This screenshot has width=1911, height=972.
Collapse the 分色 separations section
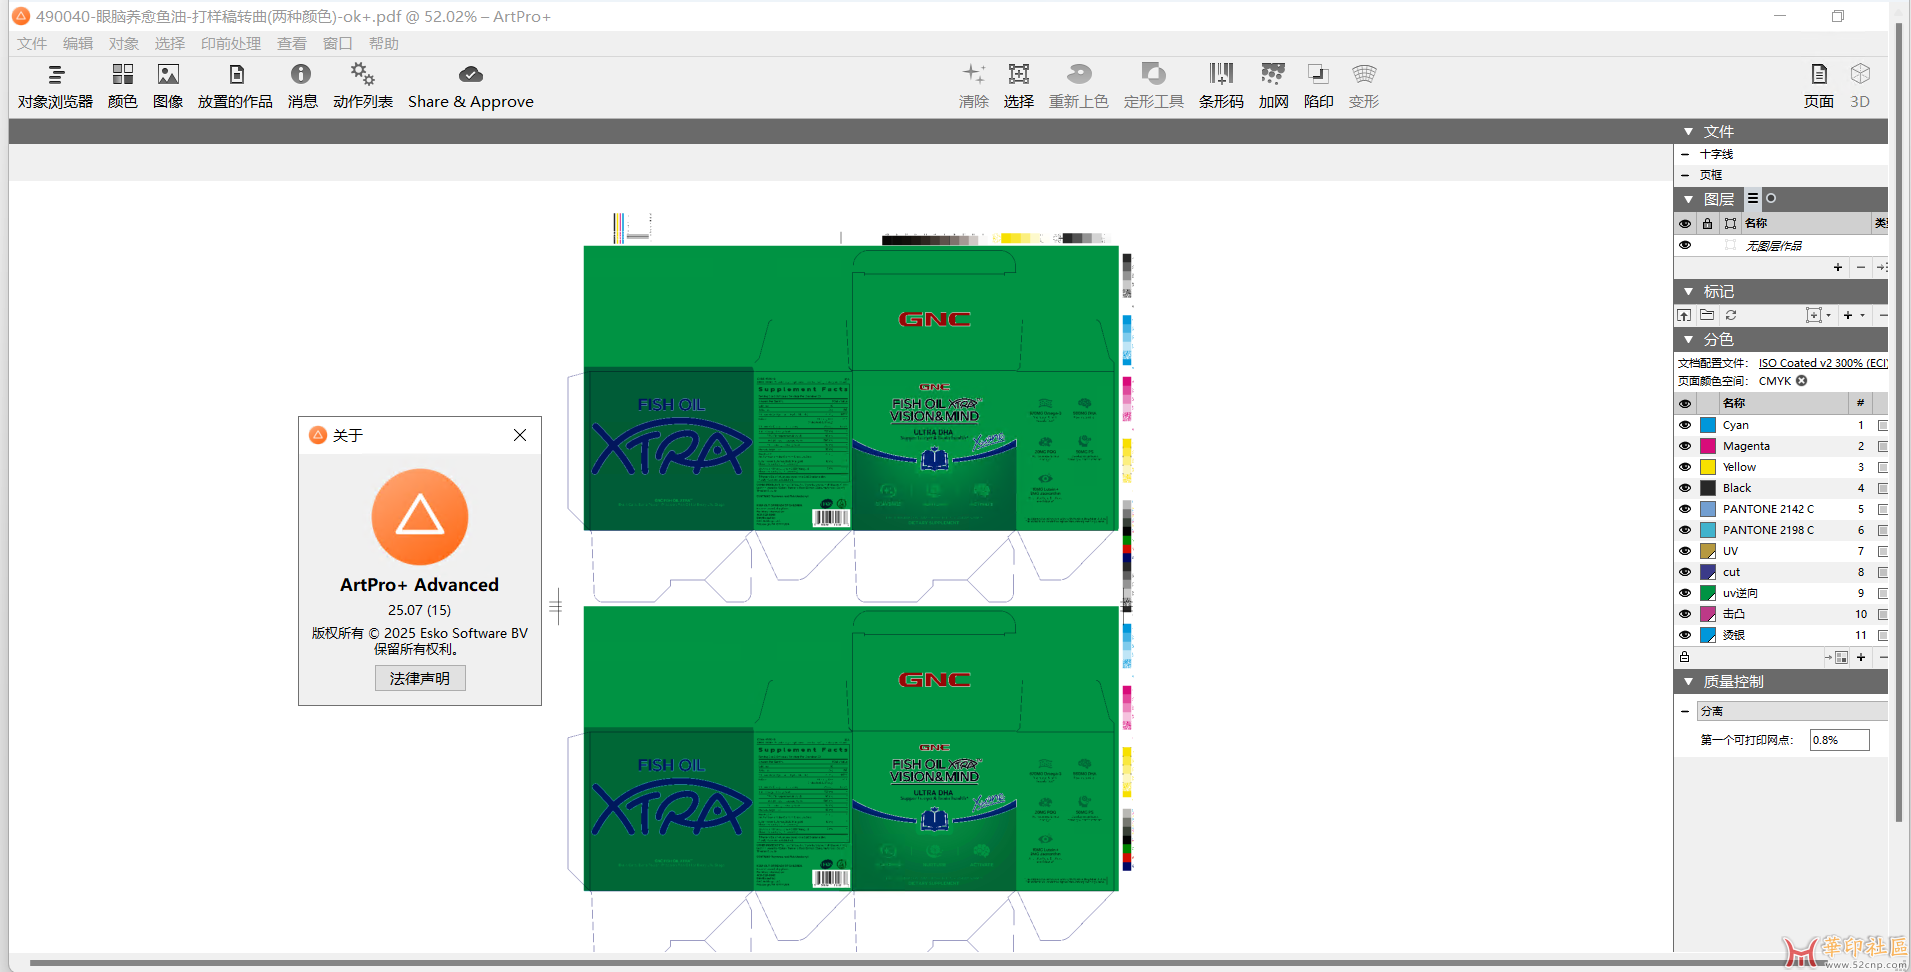click(x=1689, y=340)
